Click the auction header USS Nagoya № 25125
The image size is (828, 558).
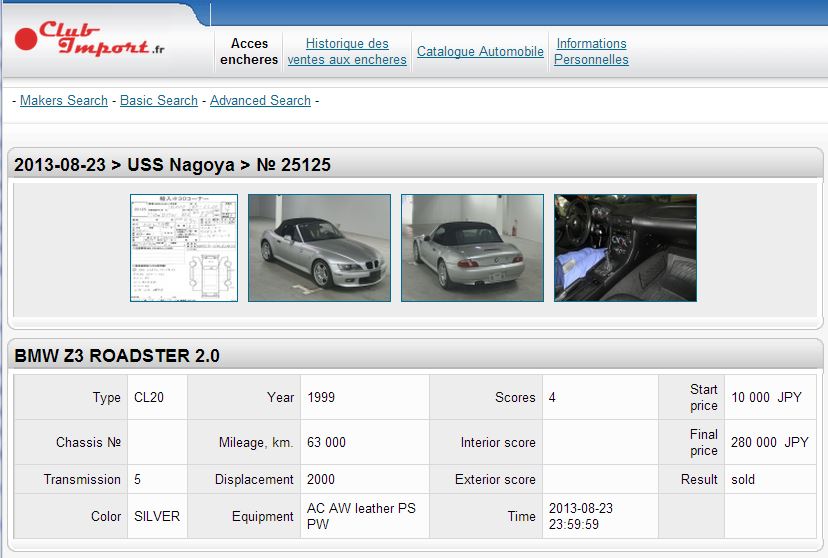(x=172, y=165)
